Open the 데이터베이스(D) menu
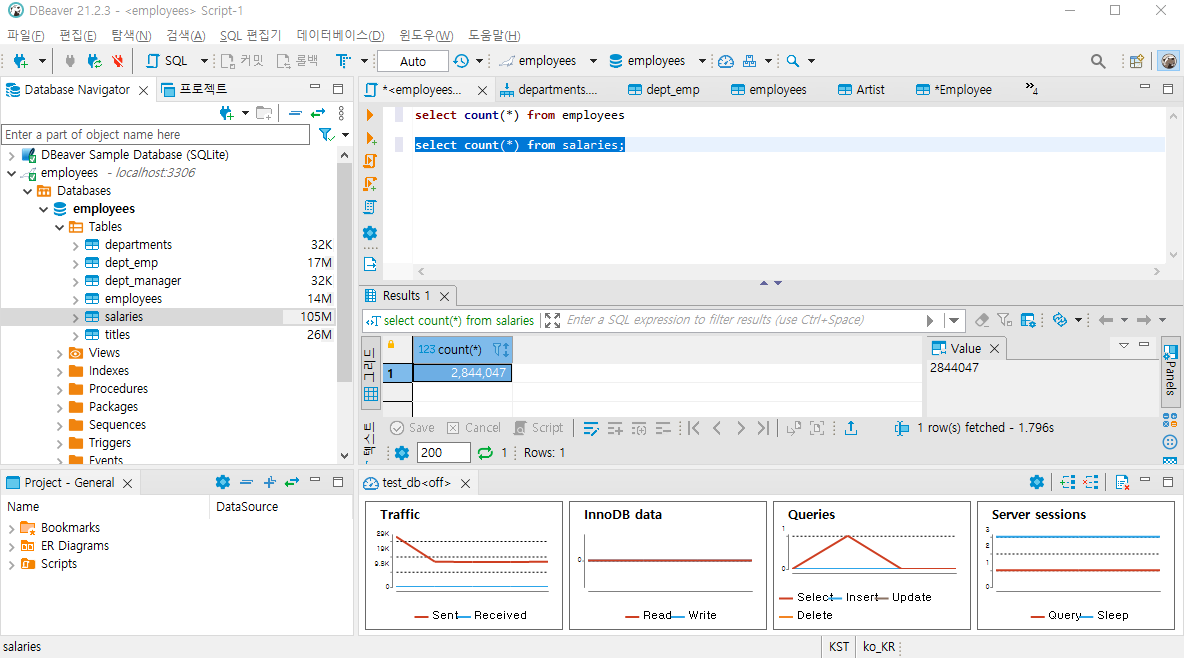The height and width of the screenshot is (658, 1184). (x=340, y=36)
